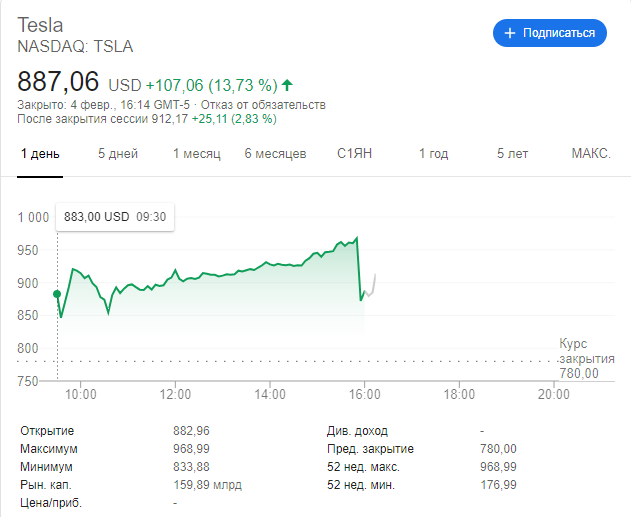Click the 883,00 USD chart tooltip
Viewport: 631px width, 517px height.
click(x=114, y=216)
